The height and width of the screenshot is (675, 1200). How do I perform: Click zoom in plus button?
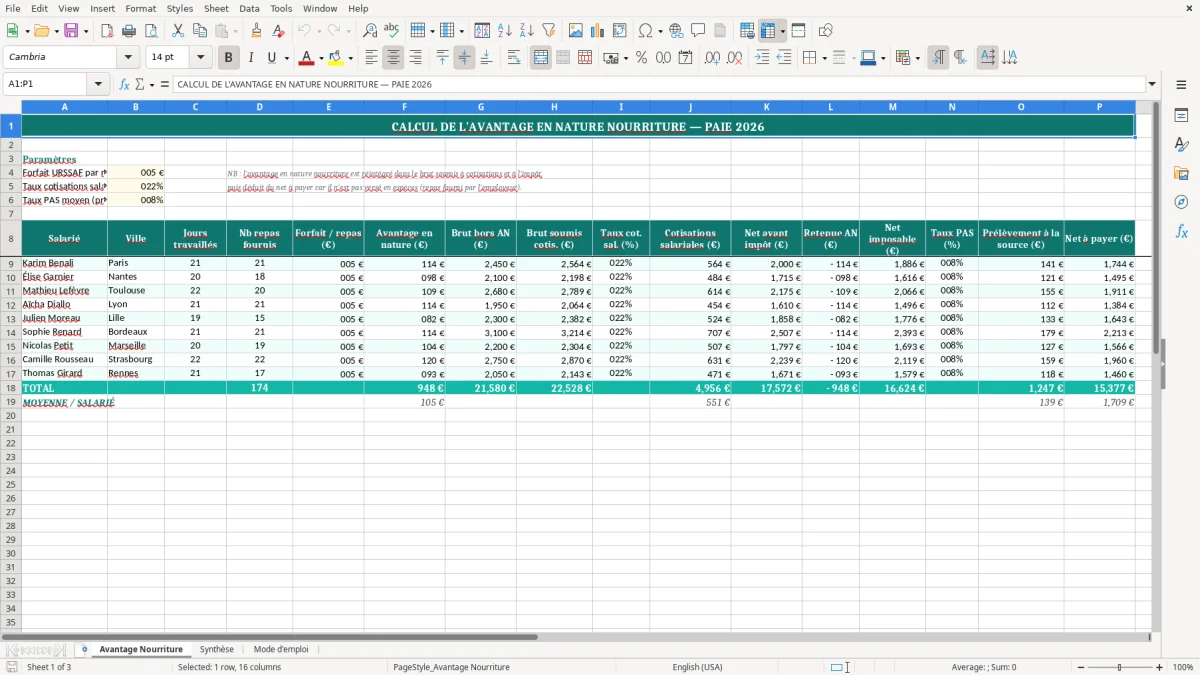(x=1160, y=667)
